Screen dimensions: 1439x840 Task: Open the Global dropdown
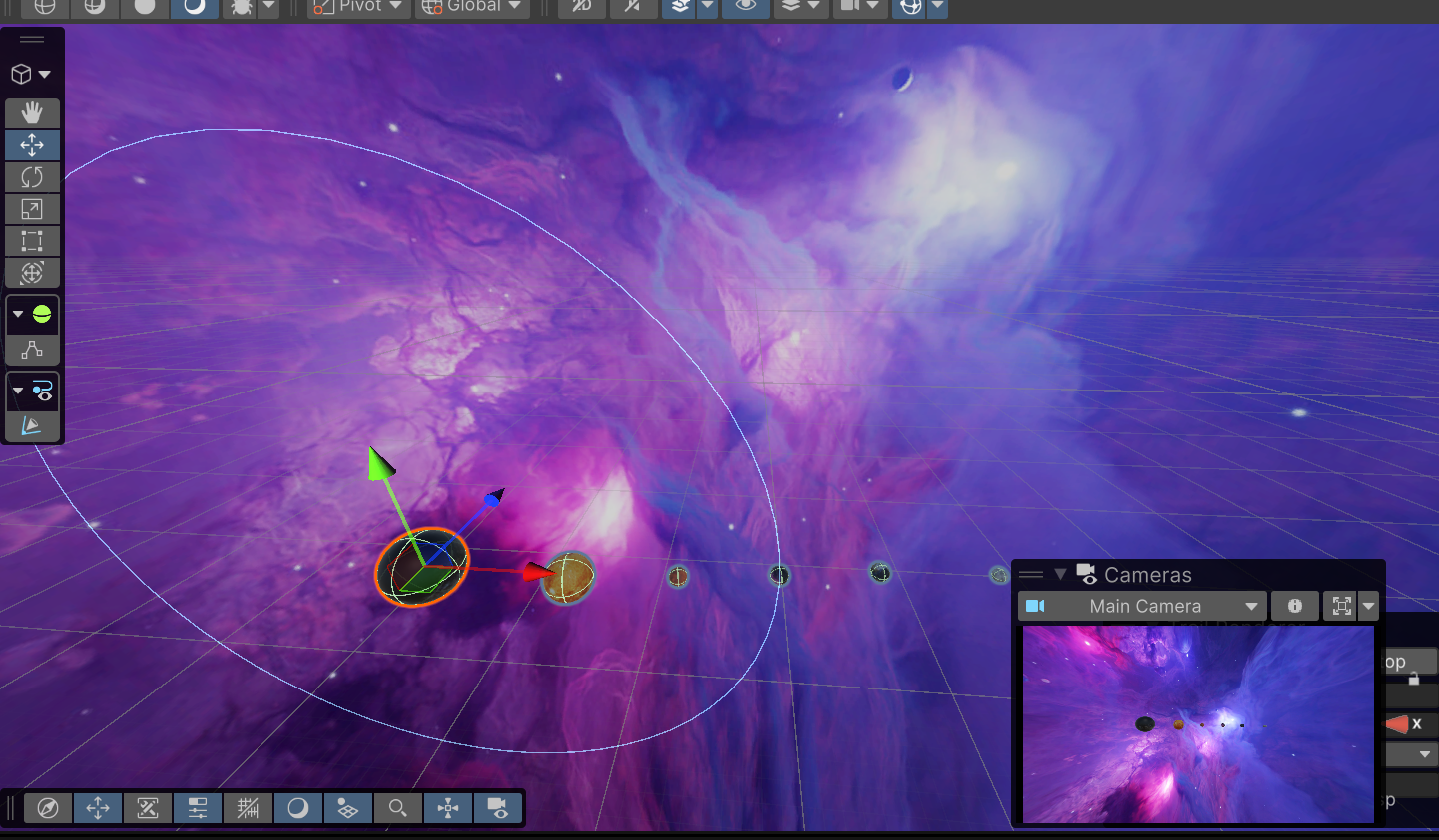point(473,7)
